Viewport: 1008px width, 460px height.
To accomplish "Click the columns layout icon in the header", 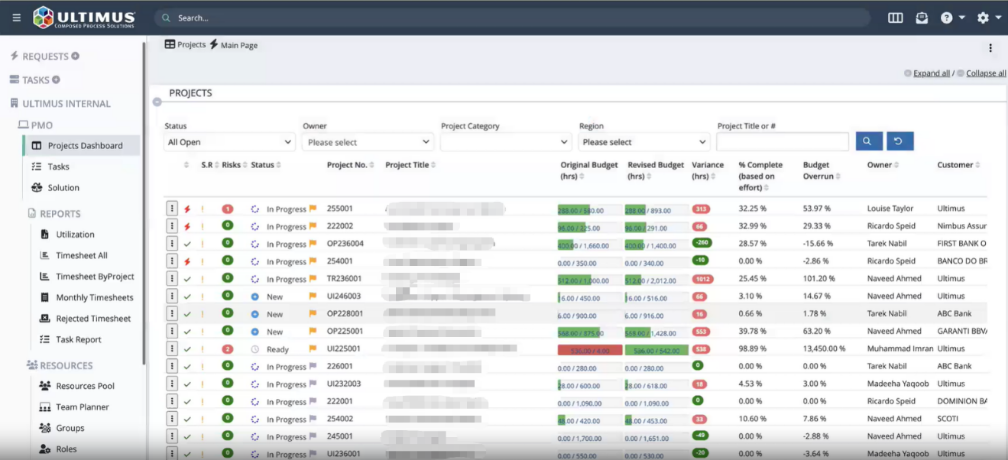I will (x=896, y=18).
